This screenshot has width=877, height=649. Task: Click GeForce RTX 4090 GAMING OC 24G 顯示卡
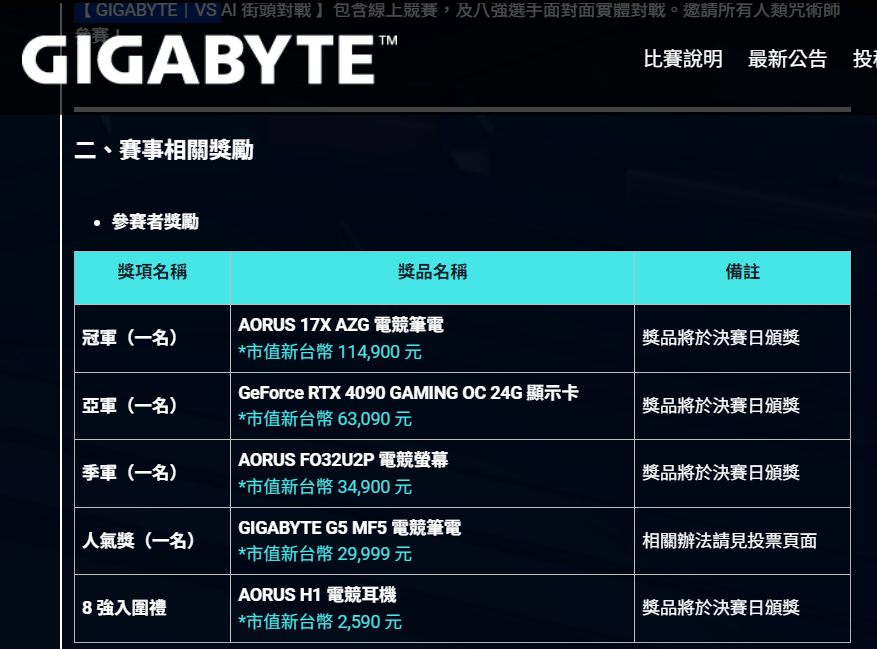pos(408,393)
